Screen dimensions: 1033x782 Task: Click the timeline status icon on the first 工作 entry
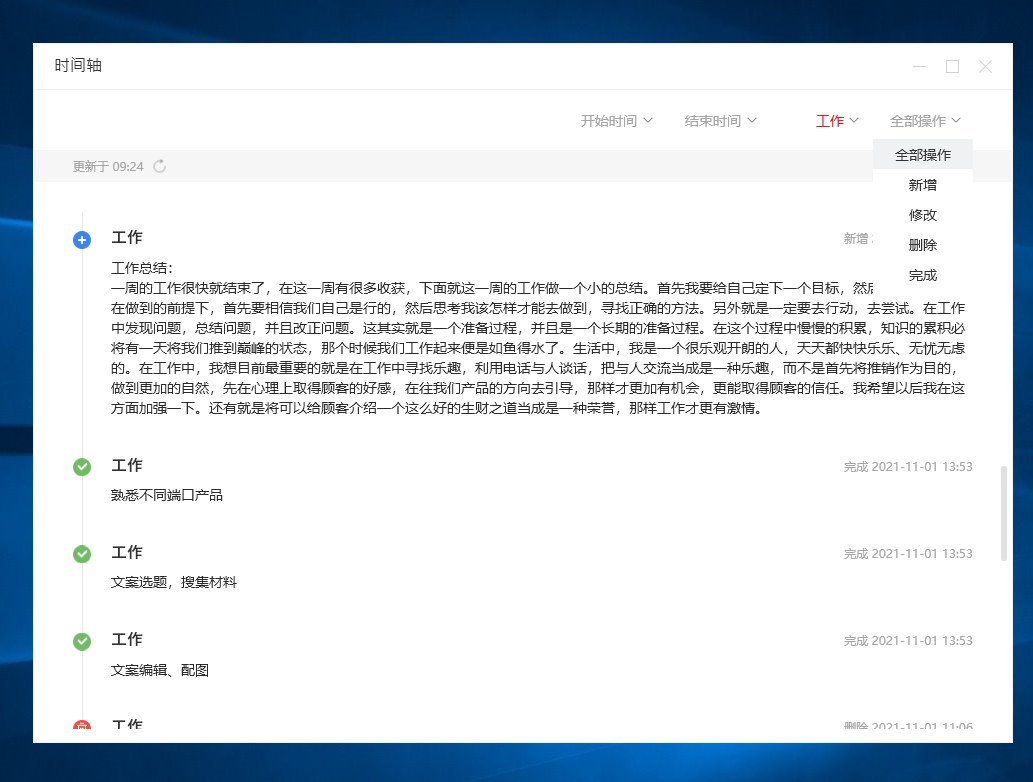click(81, 239)
